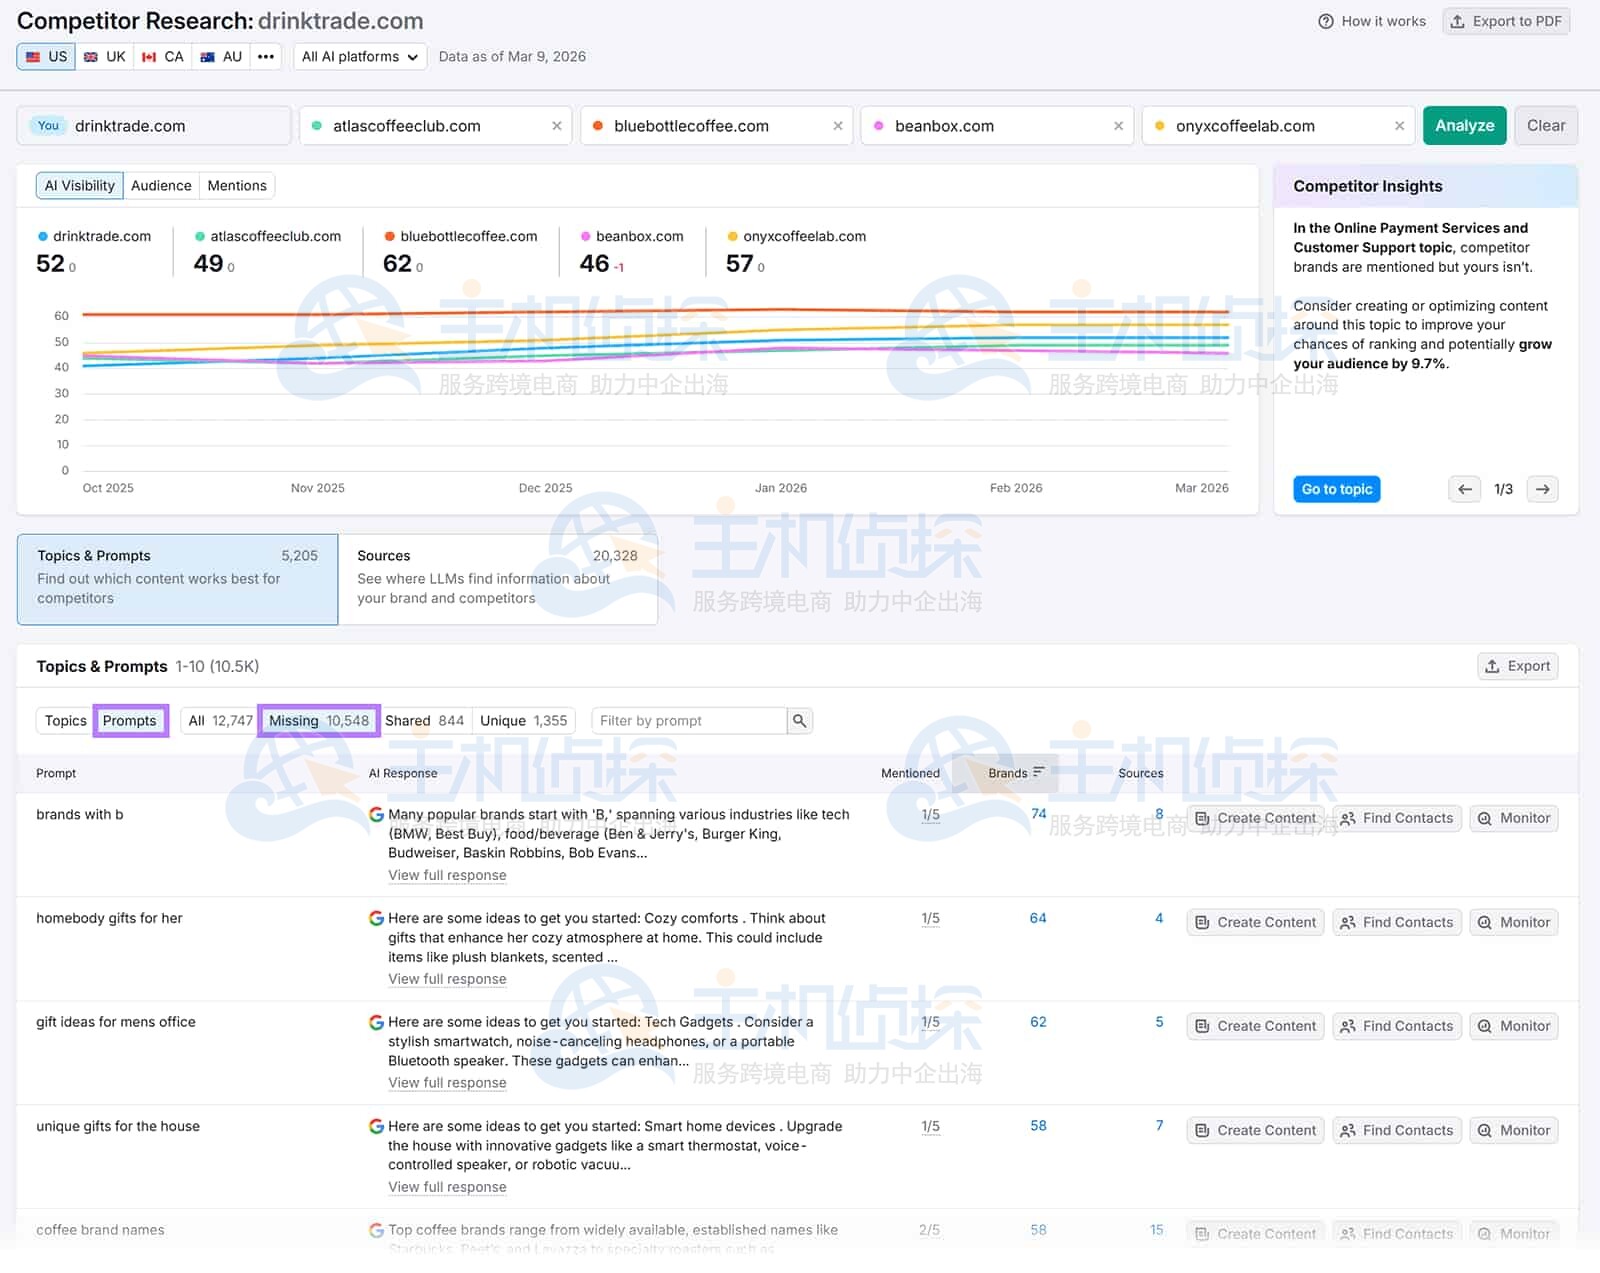Monitor unique gifts for the house prompt
This screenshot has width=1600, height=1273.
1514,1130
